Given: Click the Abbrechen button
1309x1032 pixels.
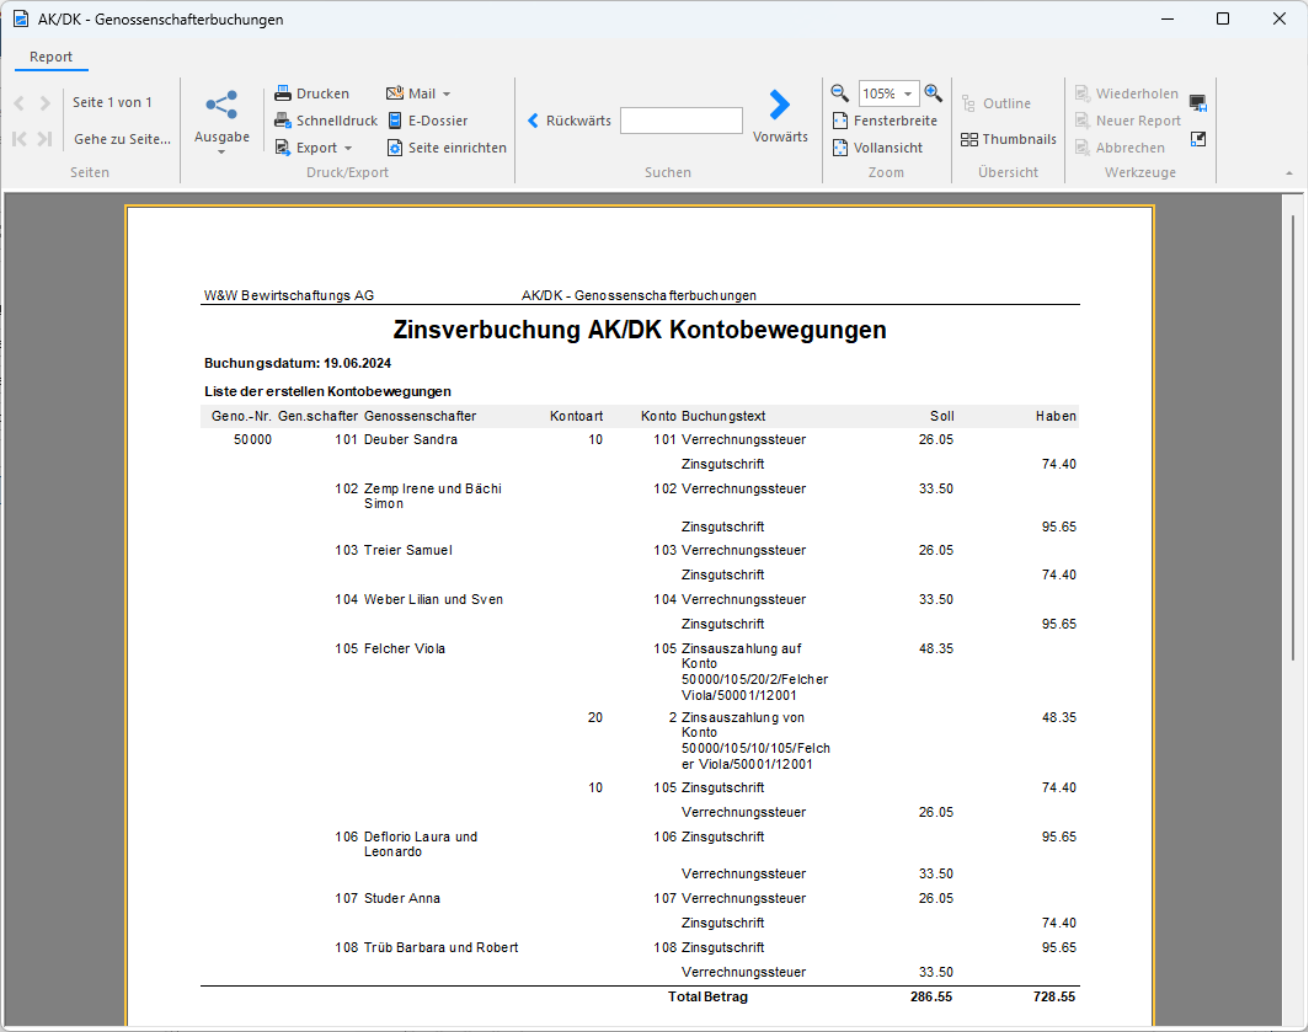Looking at the screenshot, I should point(1120,148).
